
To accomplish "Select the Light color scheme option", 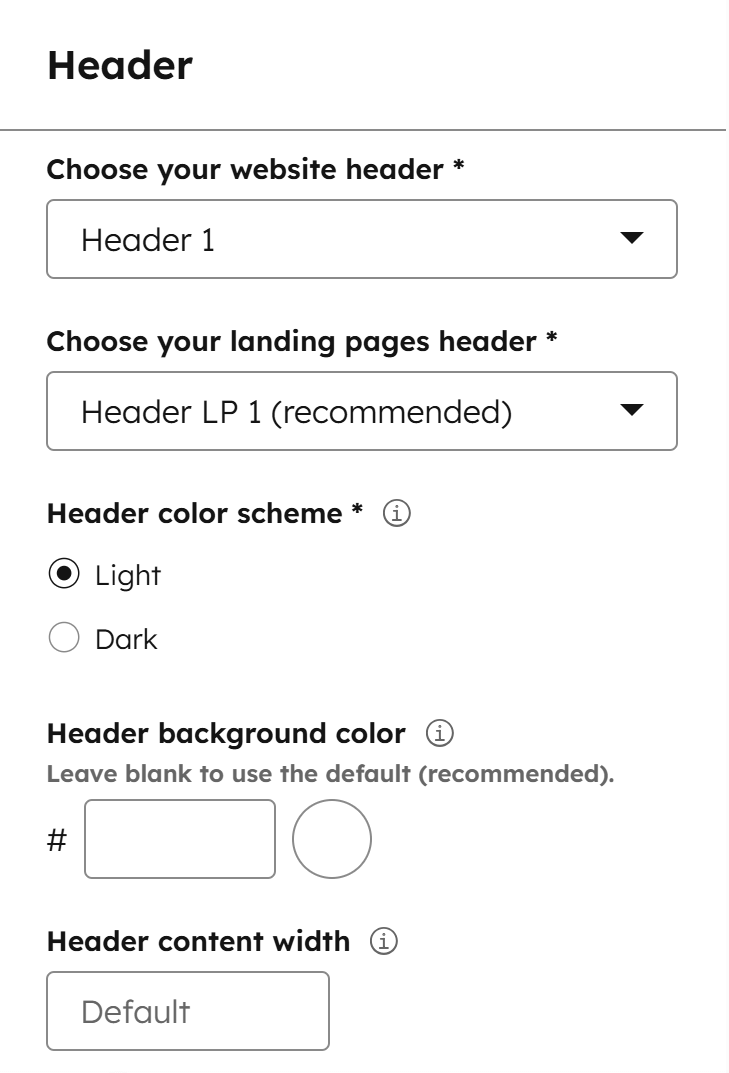I will click(x=63, y=574).
